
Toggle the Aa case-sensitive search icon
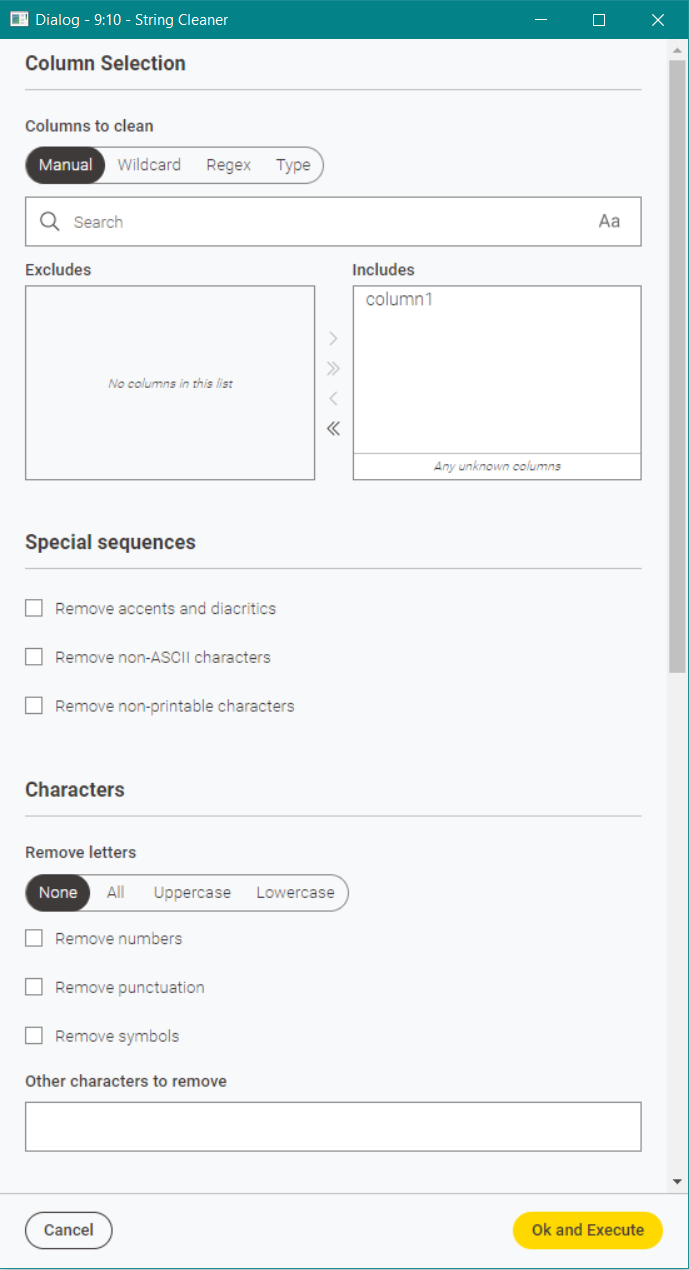pos(609,222)
